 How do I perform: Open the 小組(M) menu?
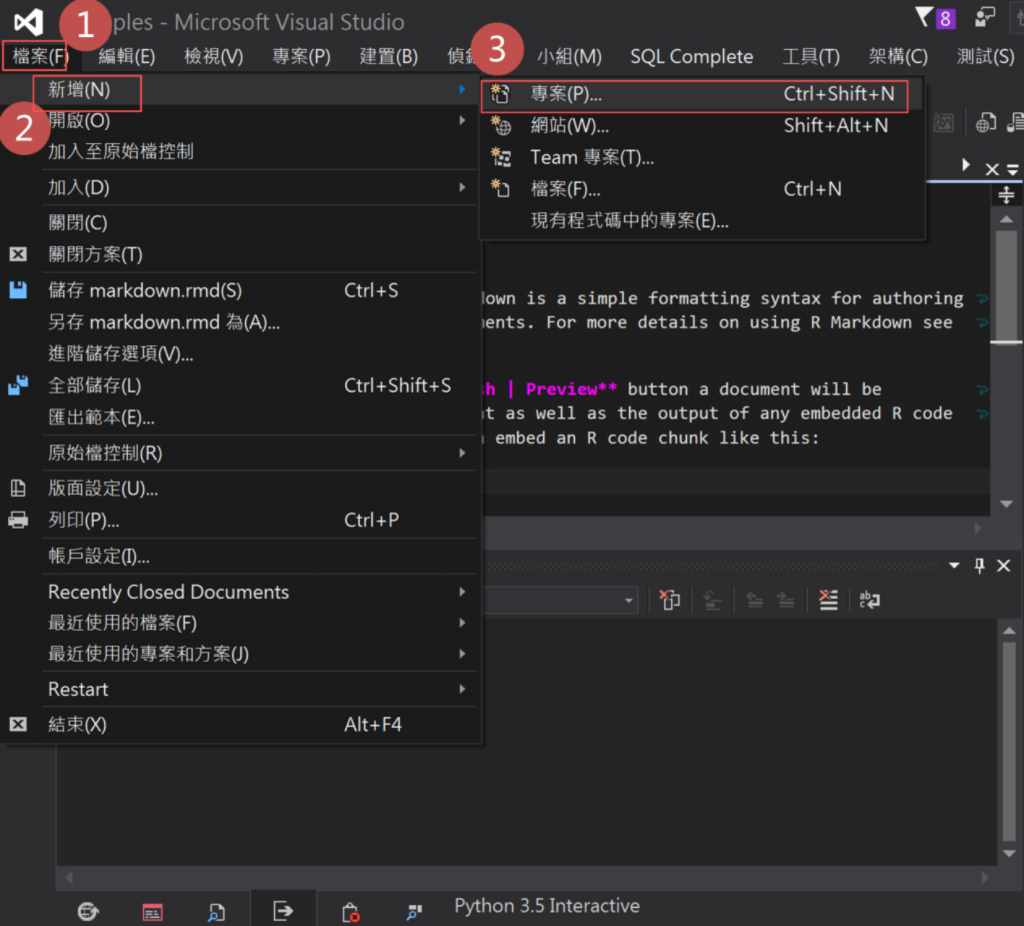[569, 56]
